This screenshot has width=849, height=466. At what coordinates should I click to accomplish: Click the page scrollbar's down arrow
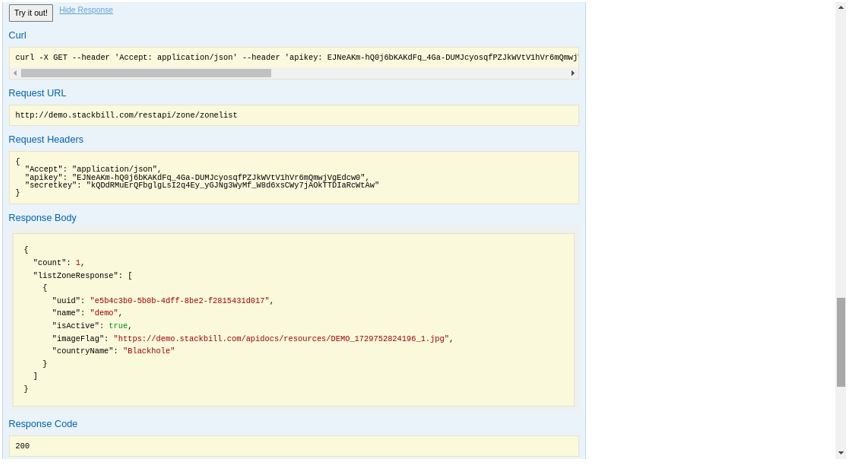(x=840, y=453)
